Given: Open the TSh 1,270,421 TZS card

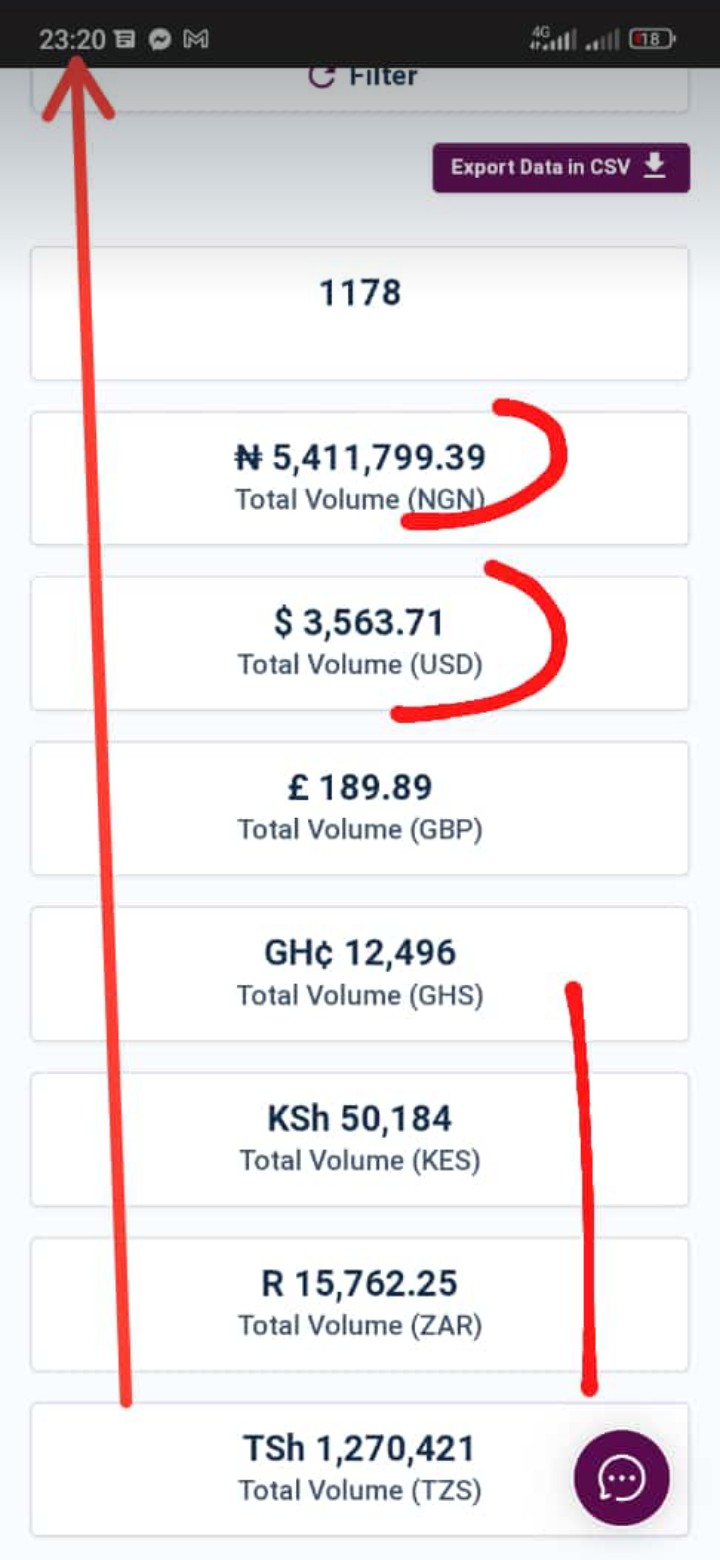Looking at the screenshot, I should pos(360,1469).
